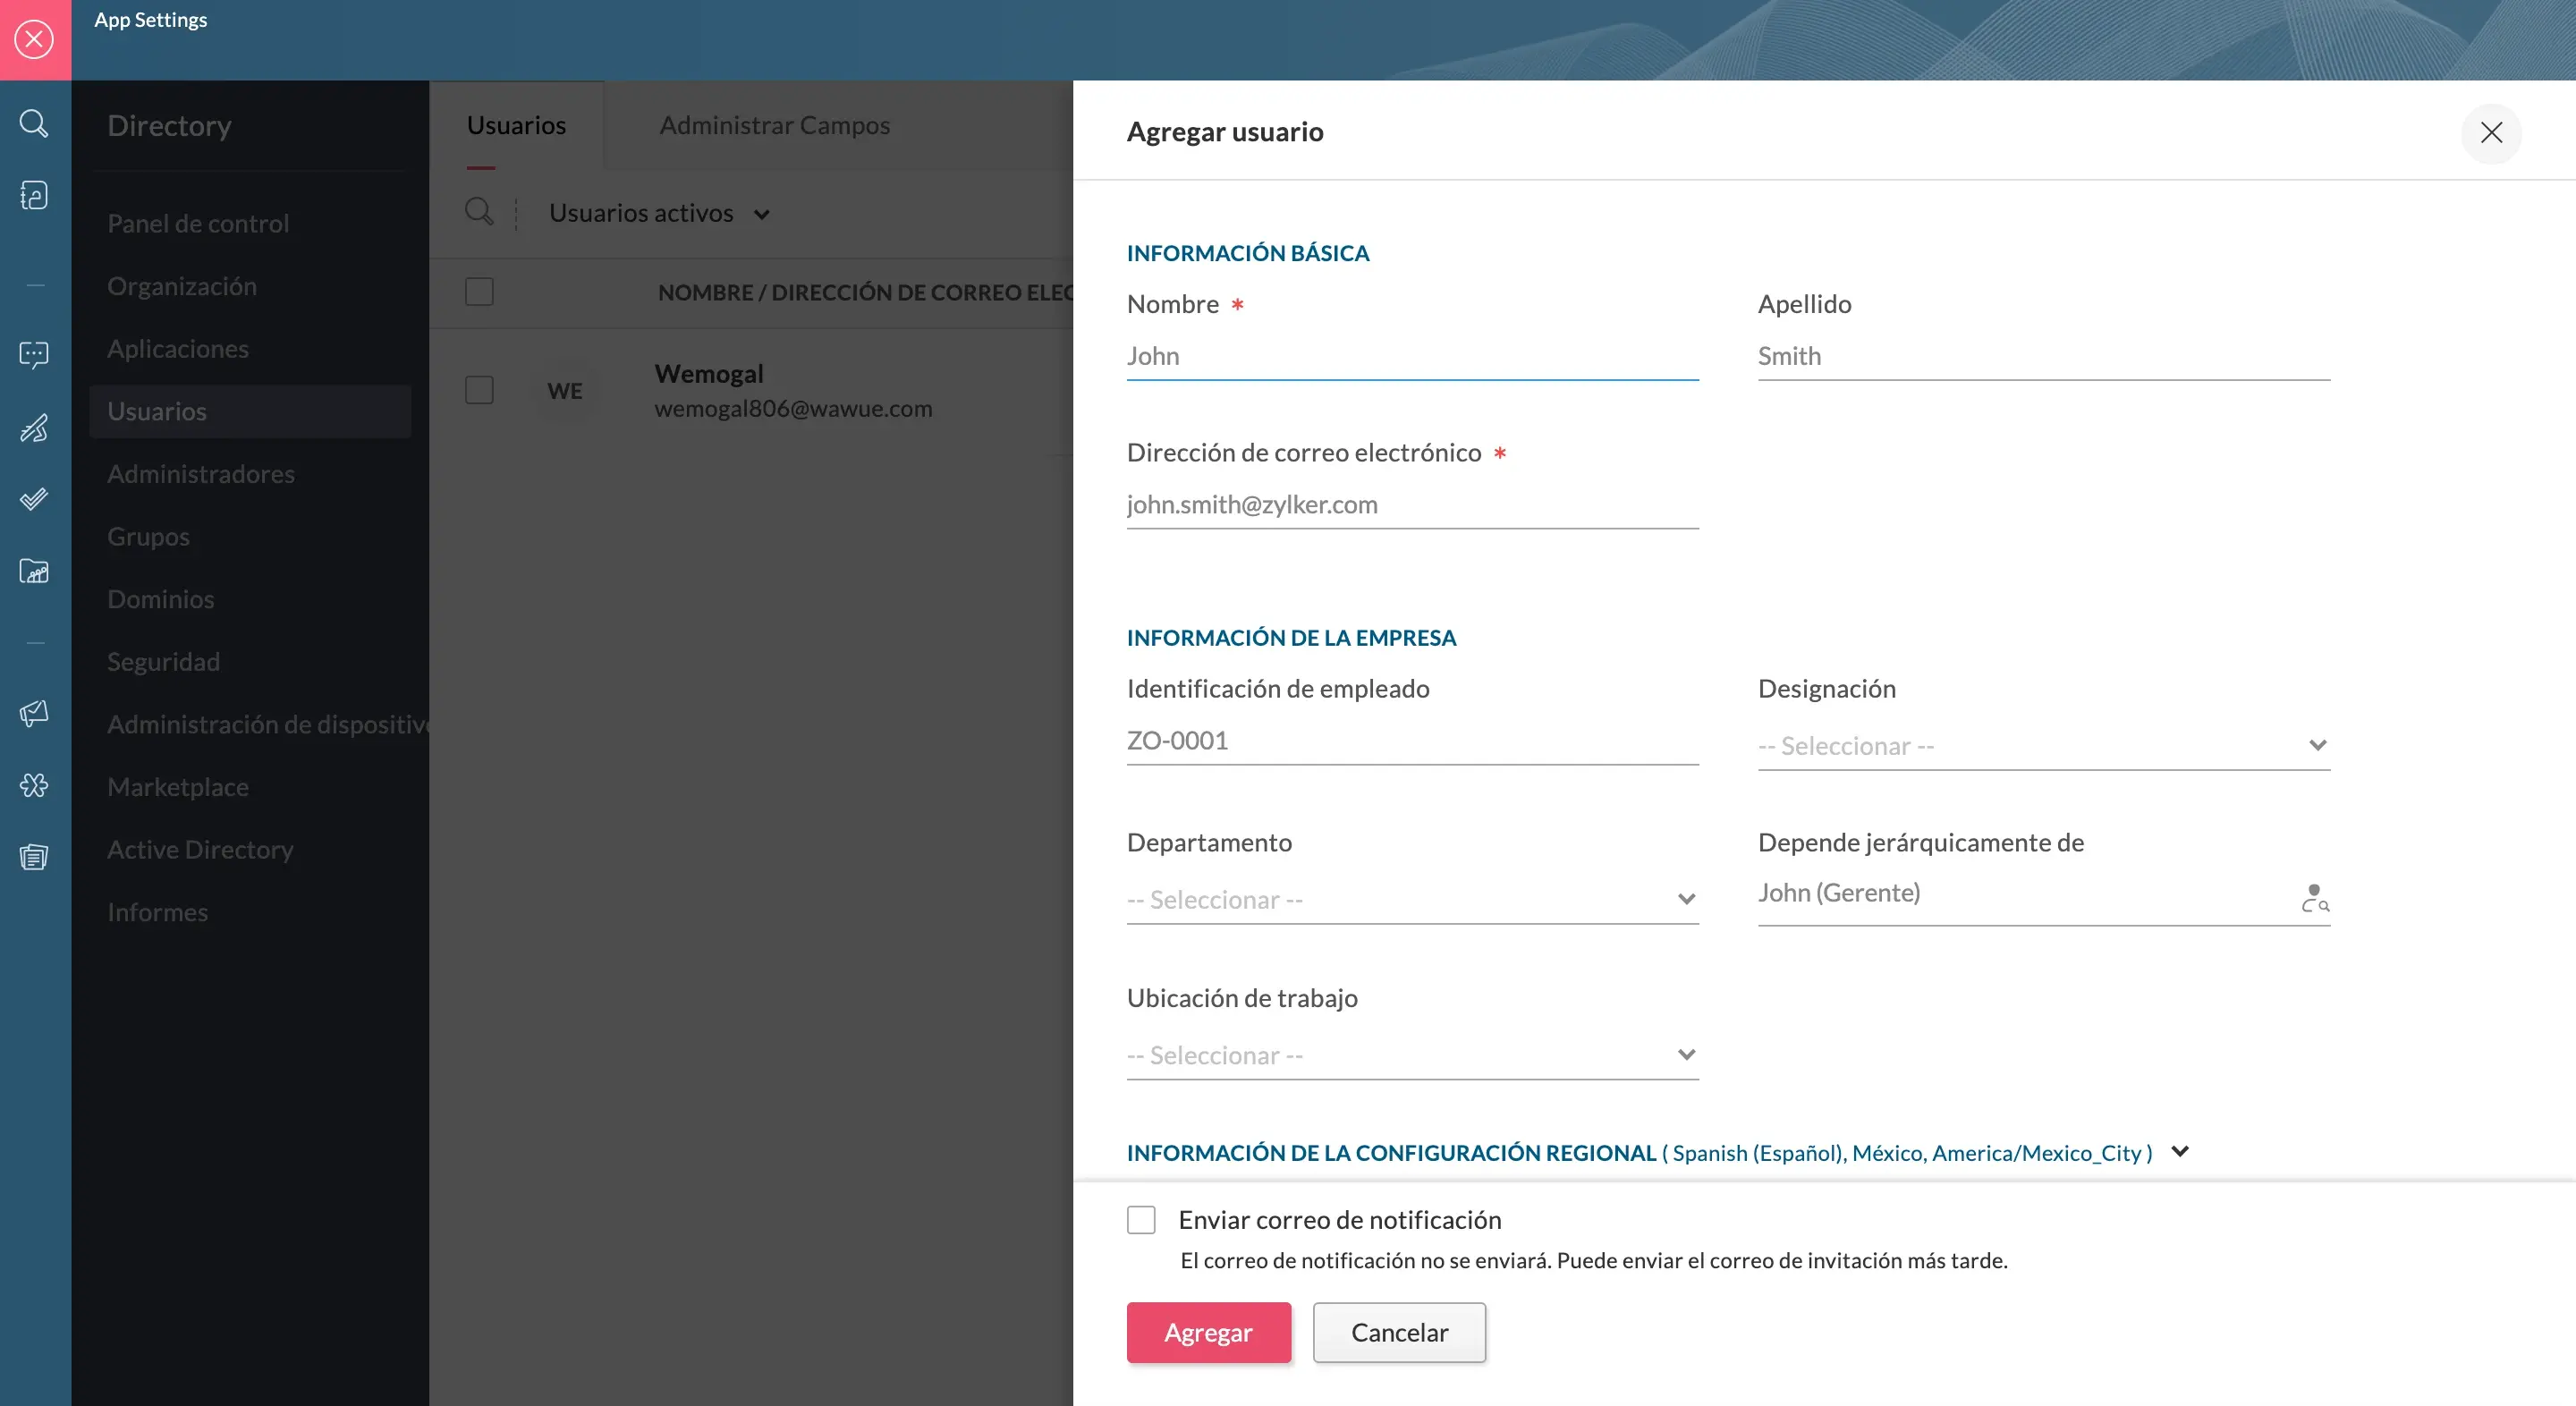This screenshot has width=2576, height=1406.
Task: Switch to Administrar Campos tab
Action: tap(774, 123)
